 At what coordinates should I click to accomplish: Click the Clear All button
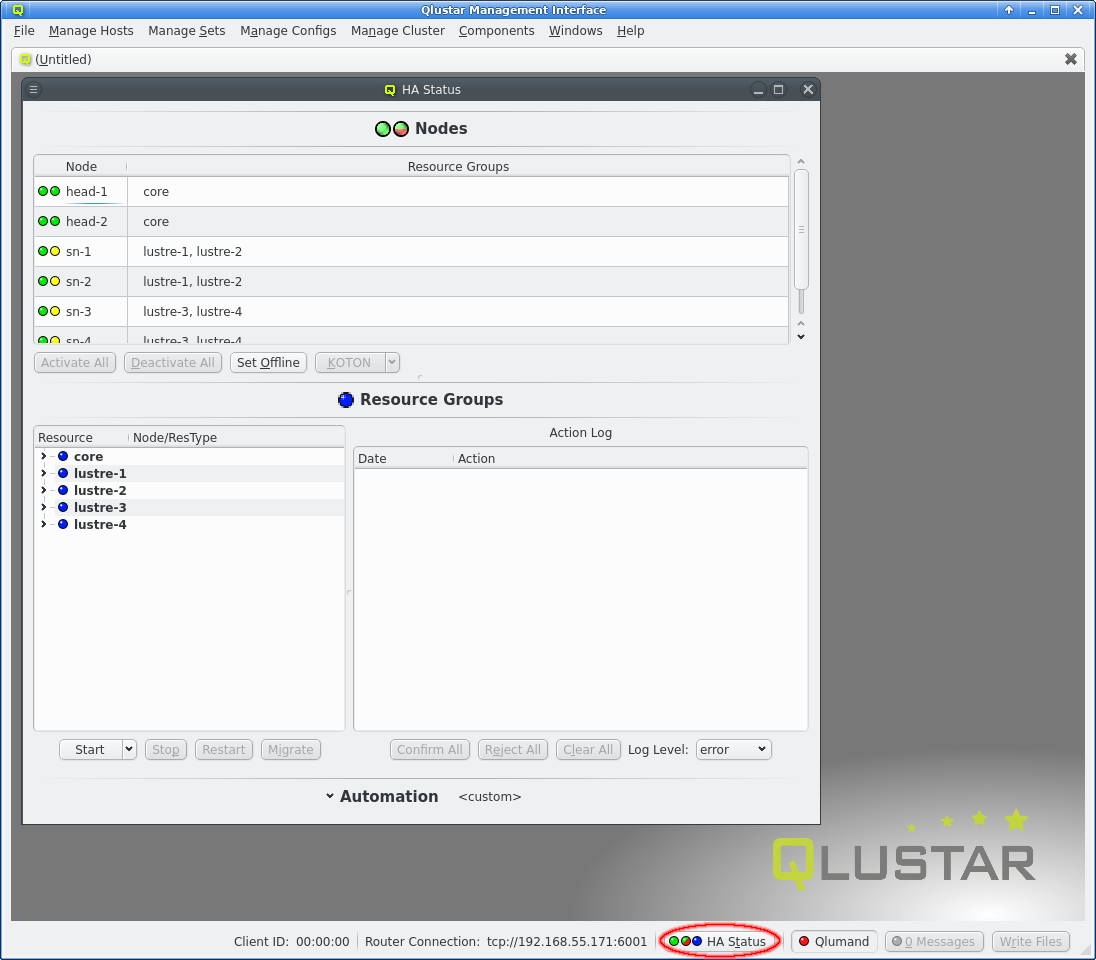(588, 750)
